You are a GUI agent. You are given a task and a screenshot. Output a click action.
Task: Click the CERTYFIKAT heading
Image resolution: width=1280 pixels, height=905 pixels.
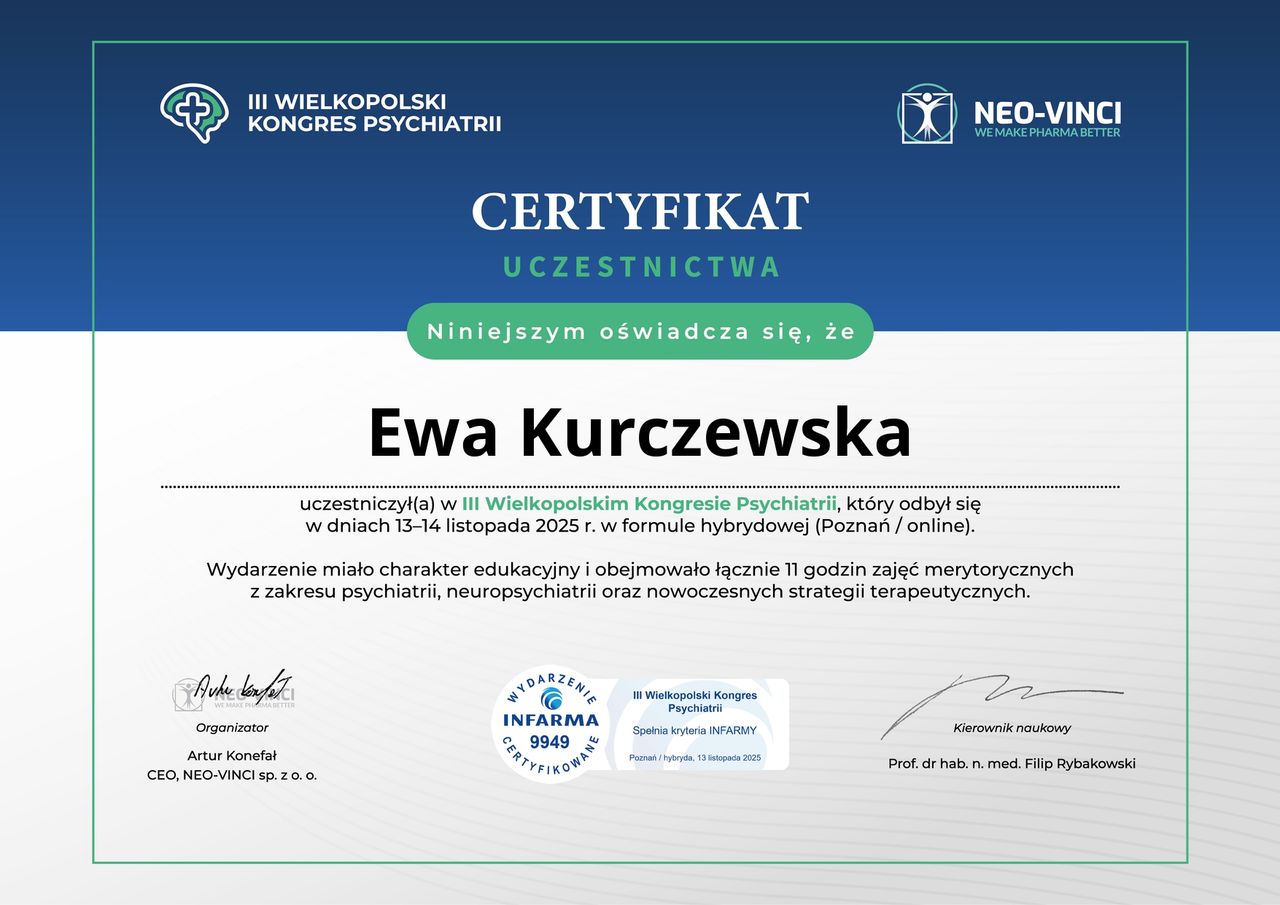(640, 212)
